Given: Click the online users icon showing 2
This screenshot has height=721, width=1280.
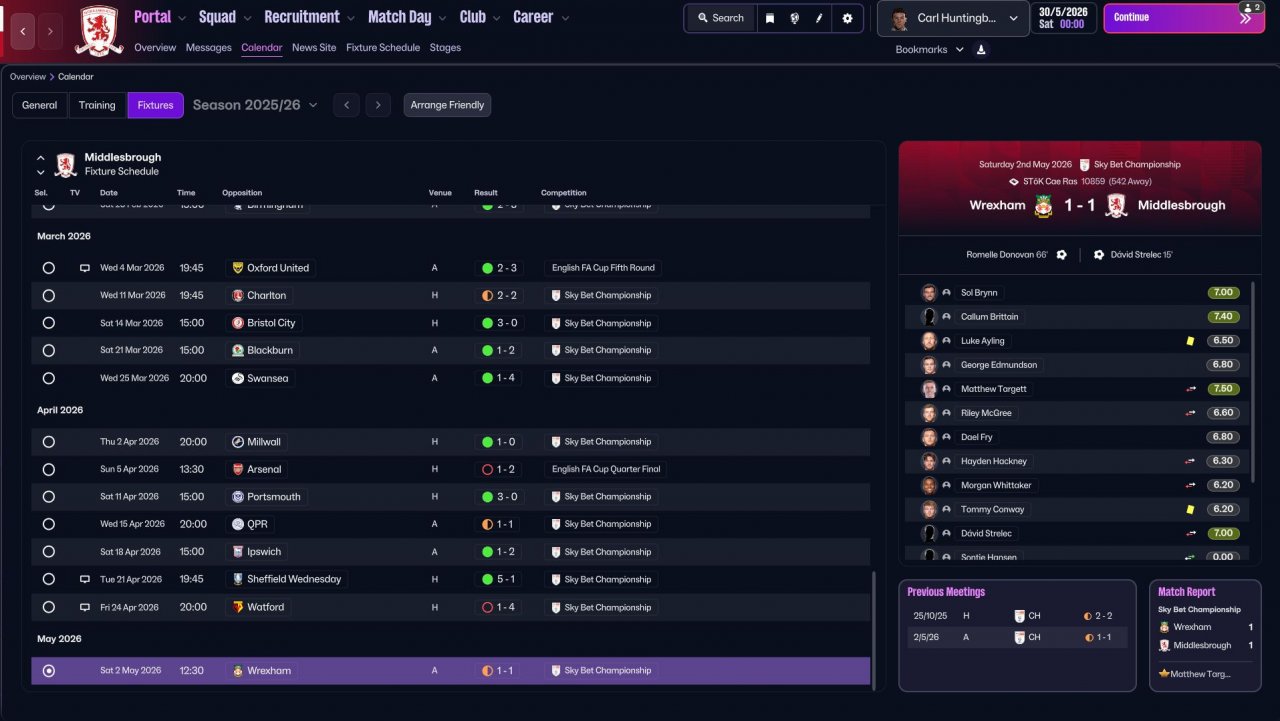Looking at the screenshot, I should click(1250, 7).
